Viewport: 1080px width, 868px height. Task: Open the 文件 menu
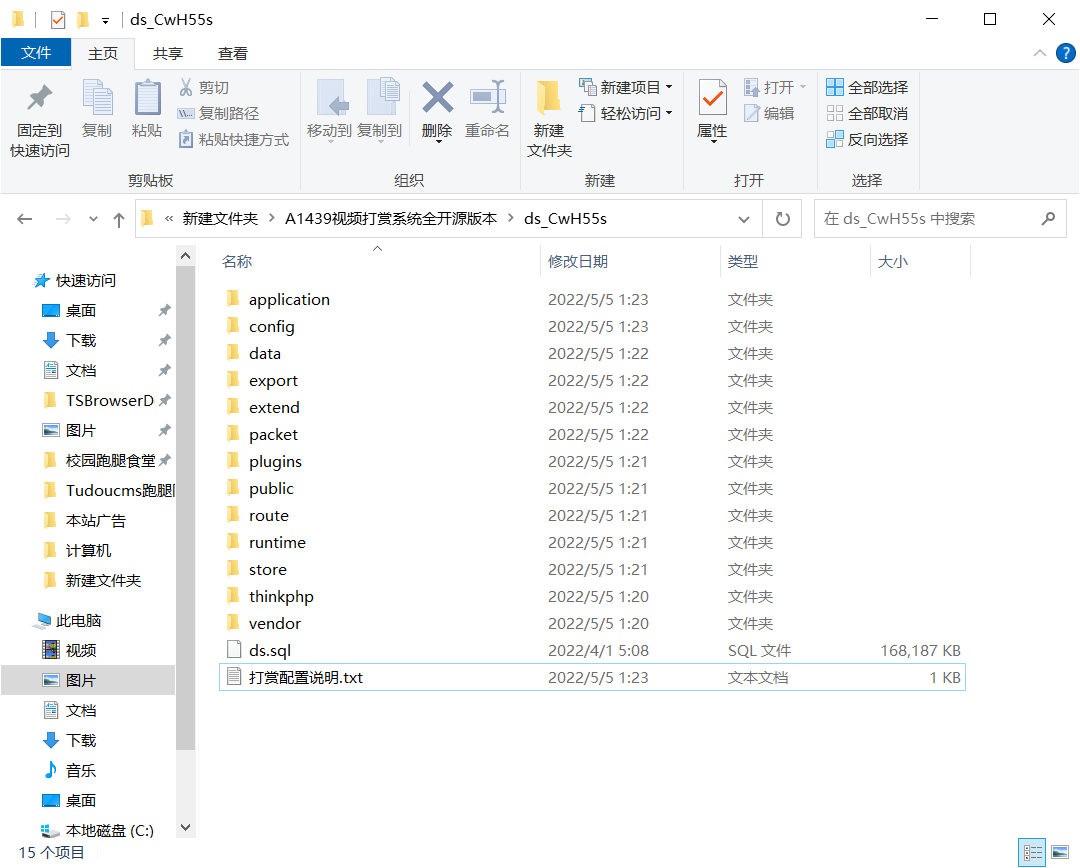[x=36, y=53]
